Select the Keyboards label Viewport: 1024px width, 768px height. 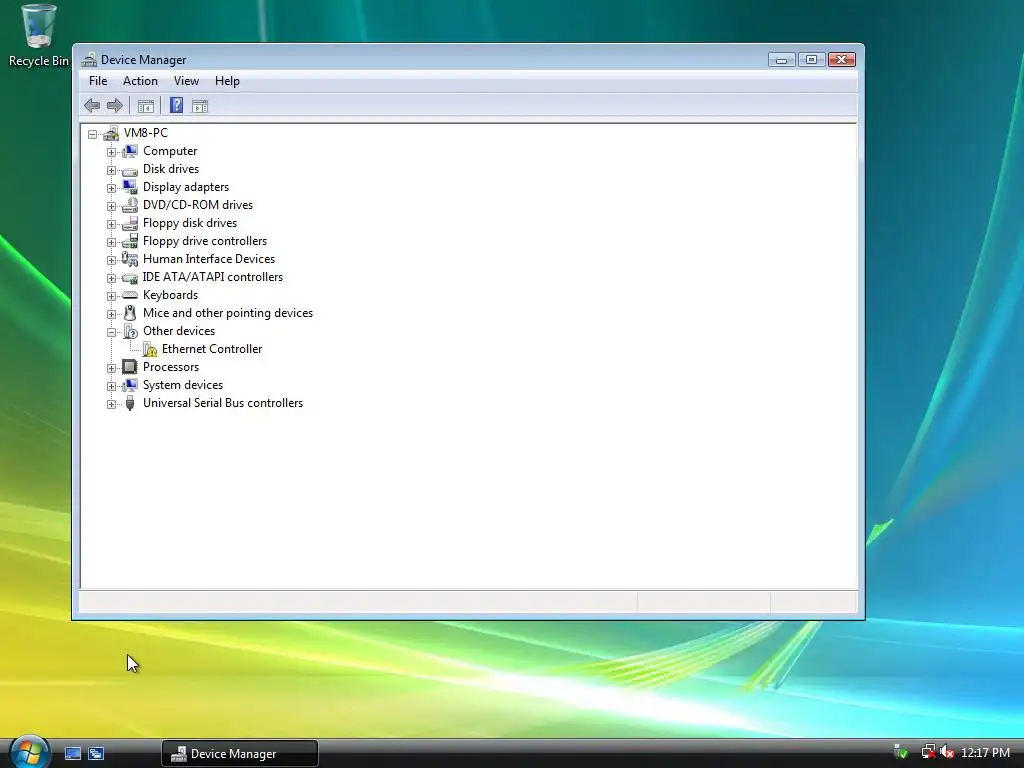point(170,295)
